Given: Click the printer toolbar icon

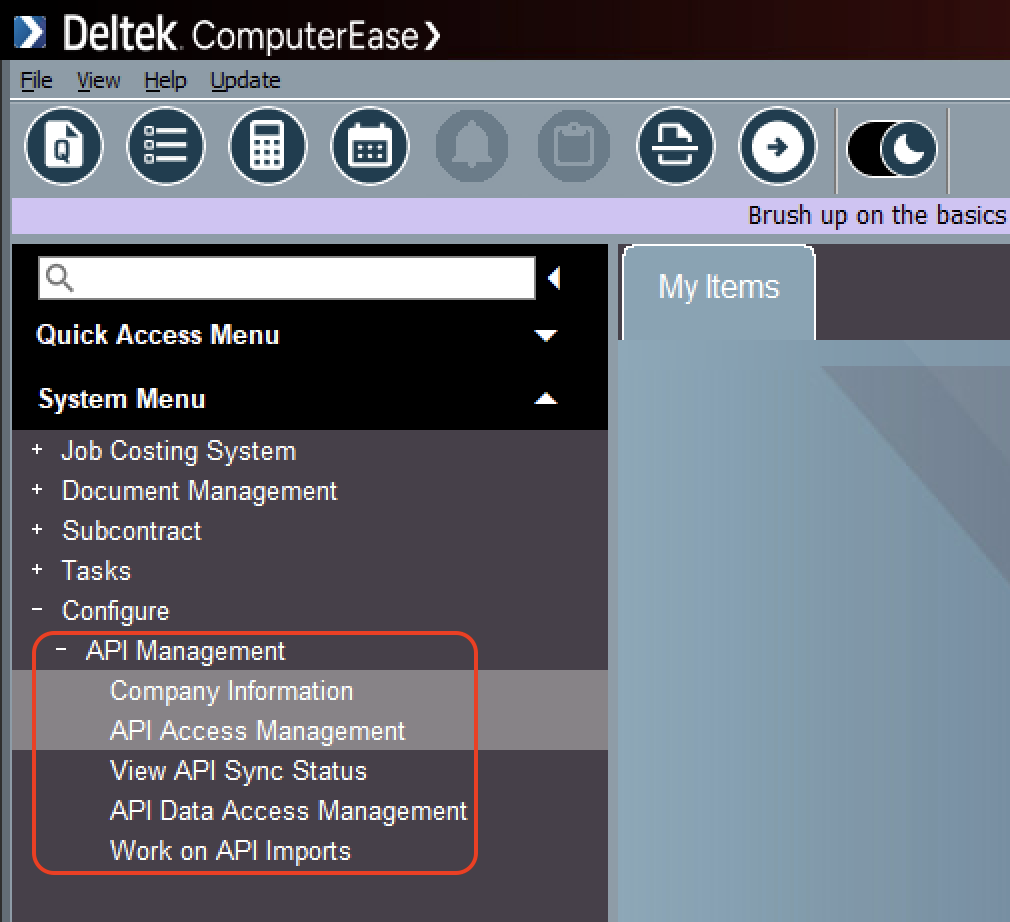Looking at the screenshot, I should pos(676,146).
